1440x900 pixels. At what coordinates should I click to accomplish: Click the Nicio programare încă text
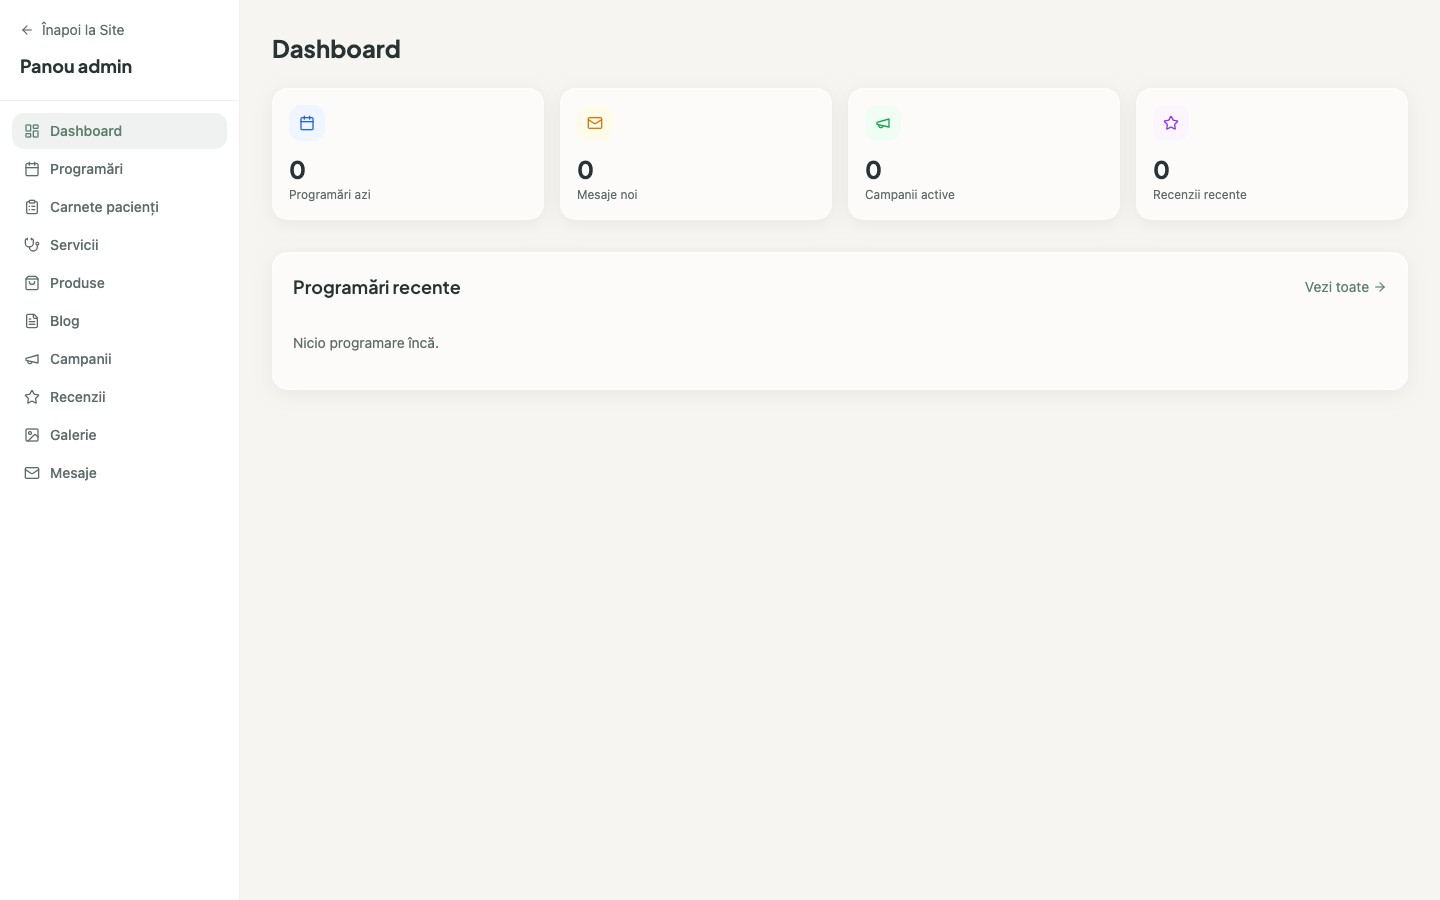(366, 343)
